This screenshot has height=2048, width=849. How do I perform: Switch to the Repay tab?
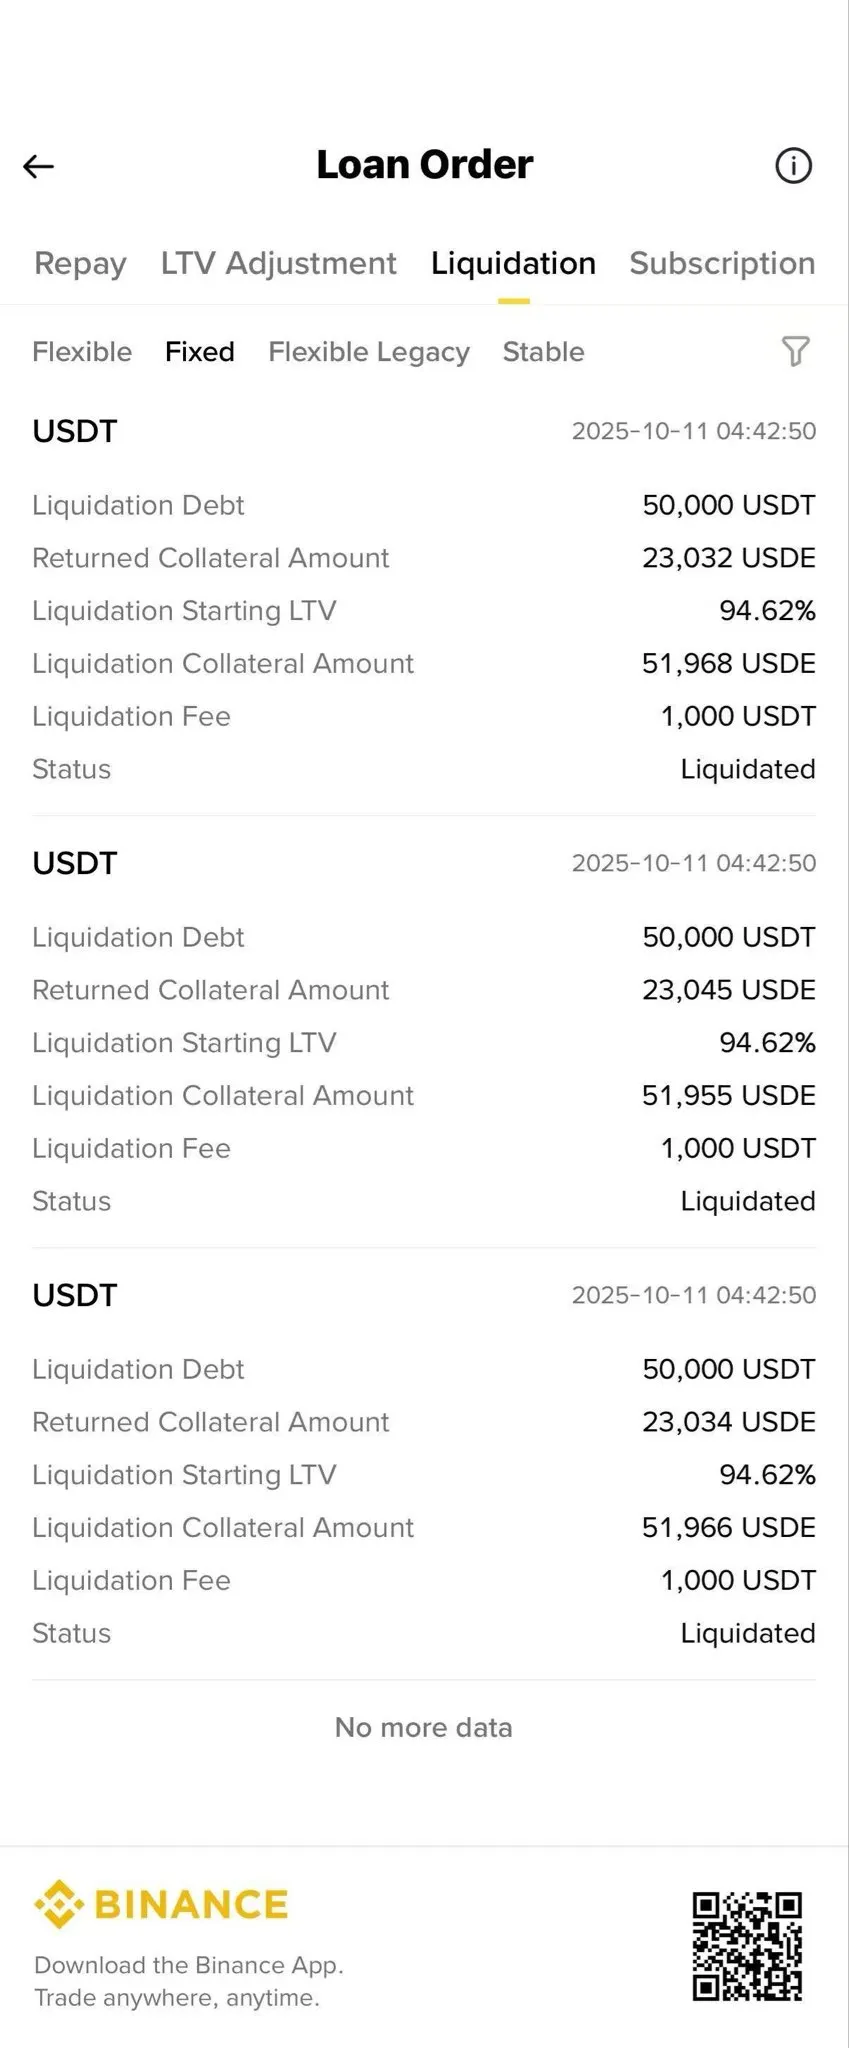click(x=80, y=263)
